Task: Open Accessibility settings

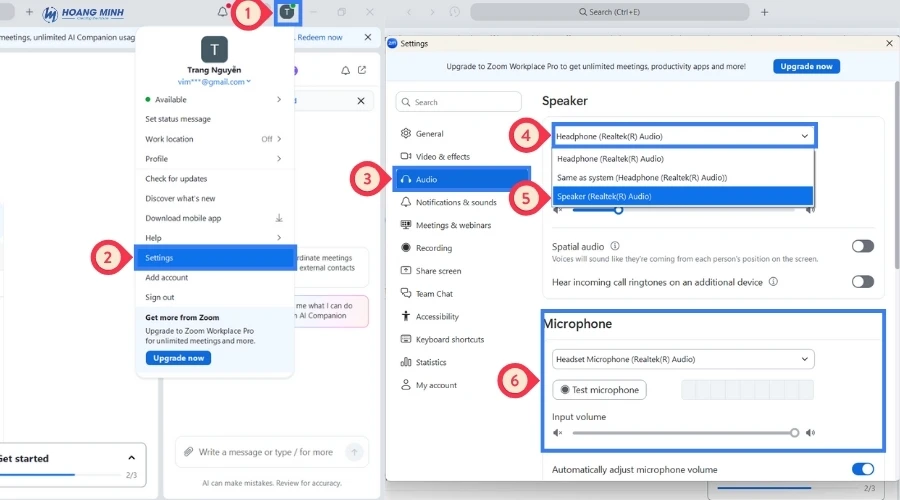Action: pyautogui.click(x=437, y=316)
